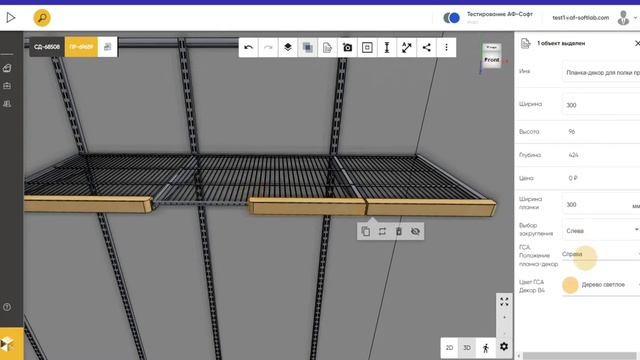Viewport: 640px width, 360px height.
Task: Click the Глубина value 424
Action: (x=573, y=155)
